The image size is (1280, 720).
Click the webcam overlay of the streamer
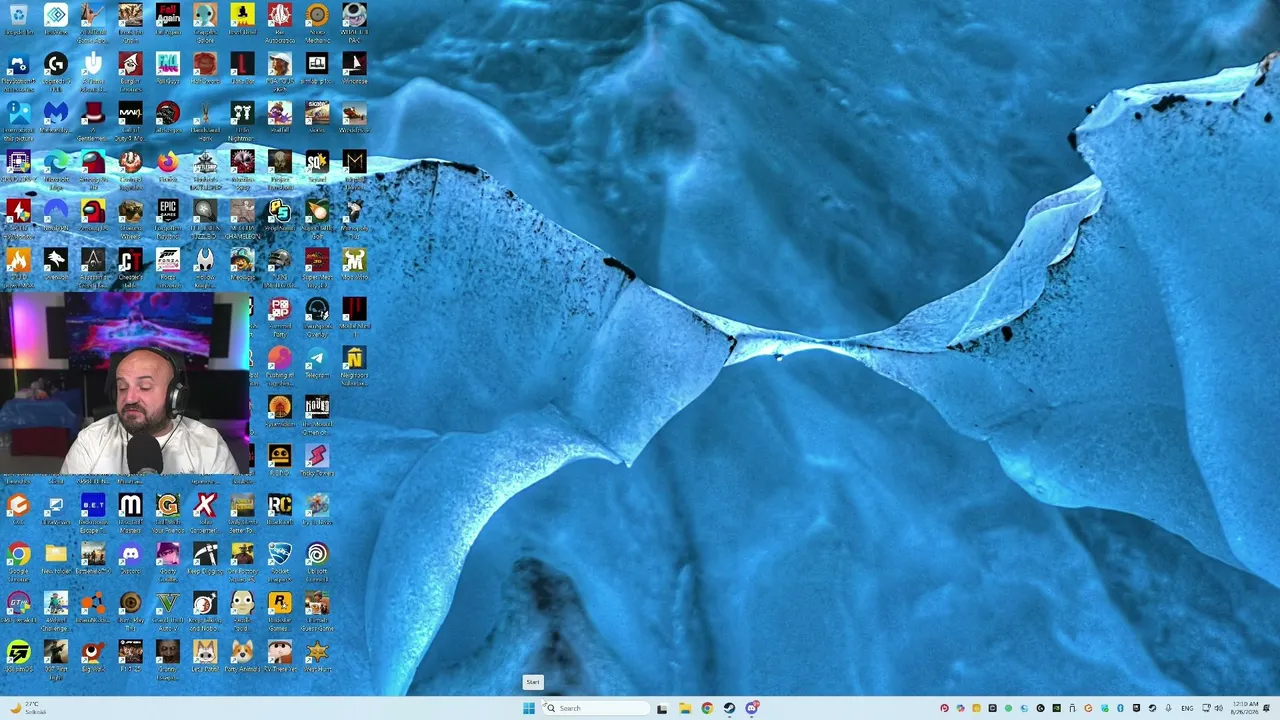[x=125, y=383]
